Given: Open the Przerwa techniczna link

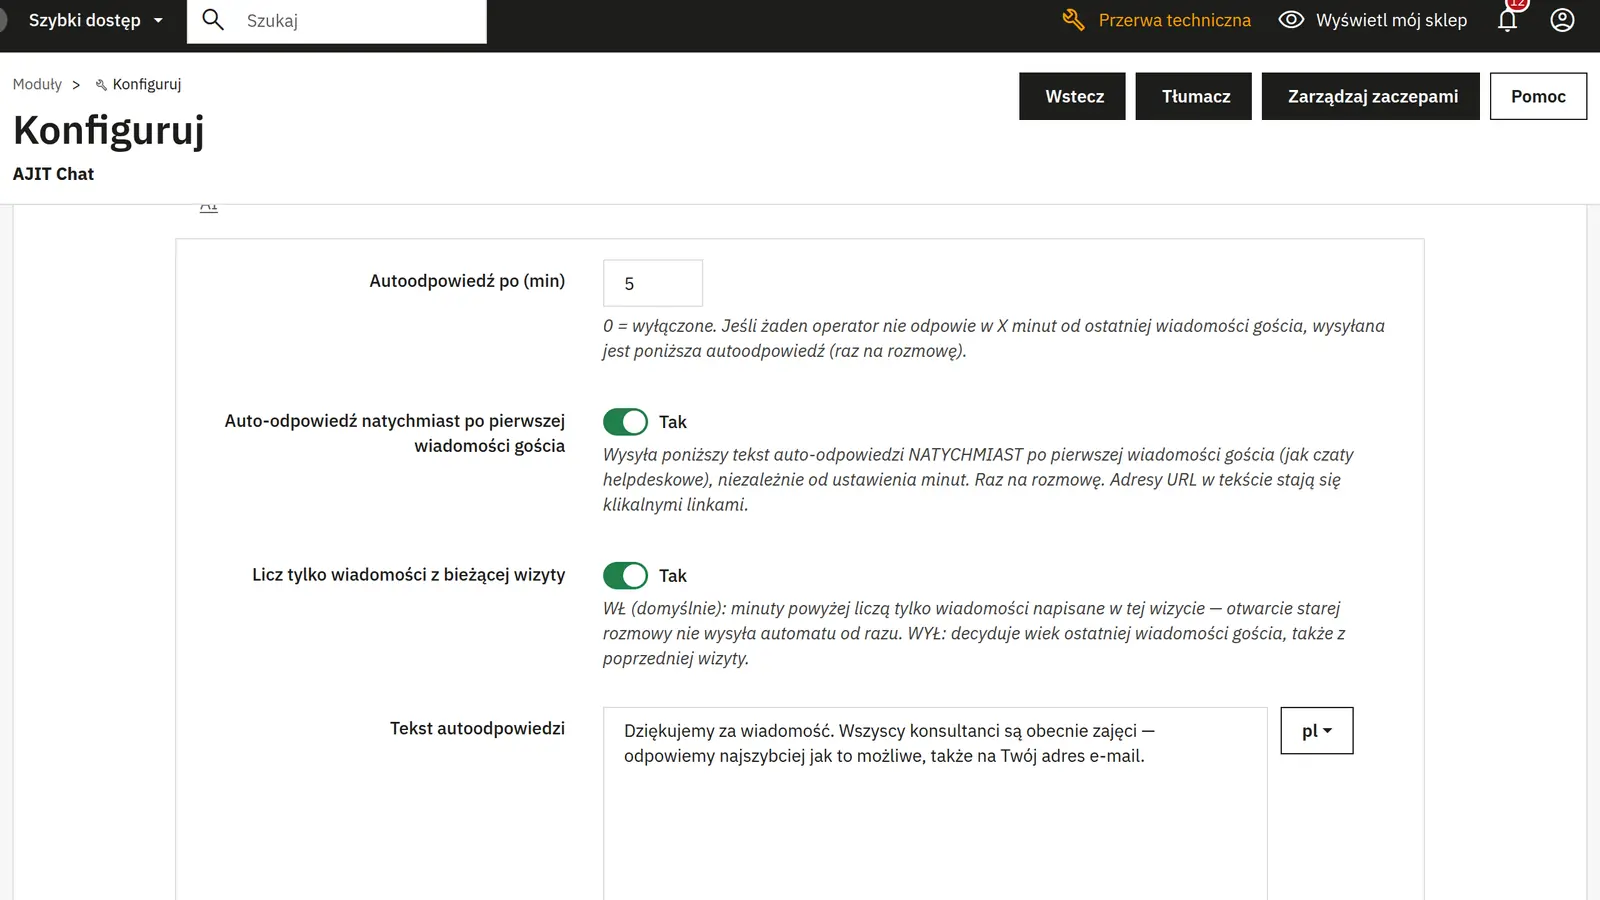Looking at the screenshot, I should (1174, 20).
